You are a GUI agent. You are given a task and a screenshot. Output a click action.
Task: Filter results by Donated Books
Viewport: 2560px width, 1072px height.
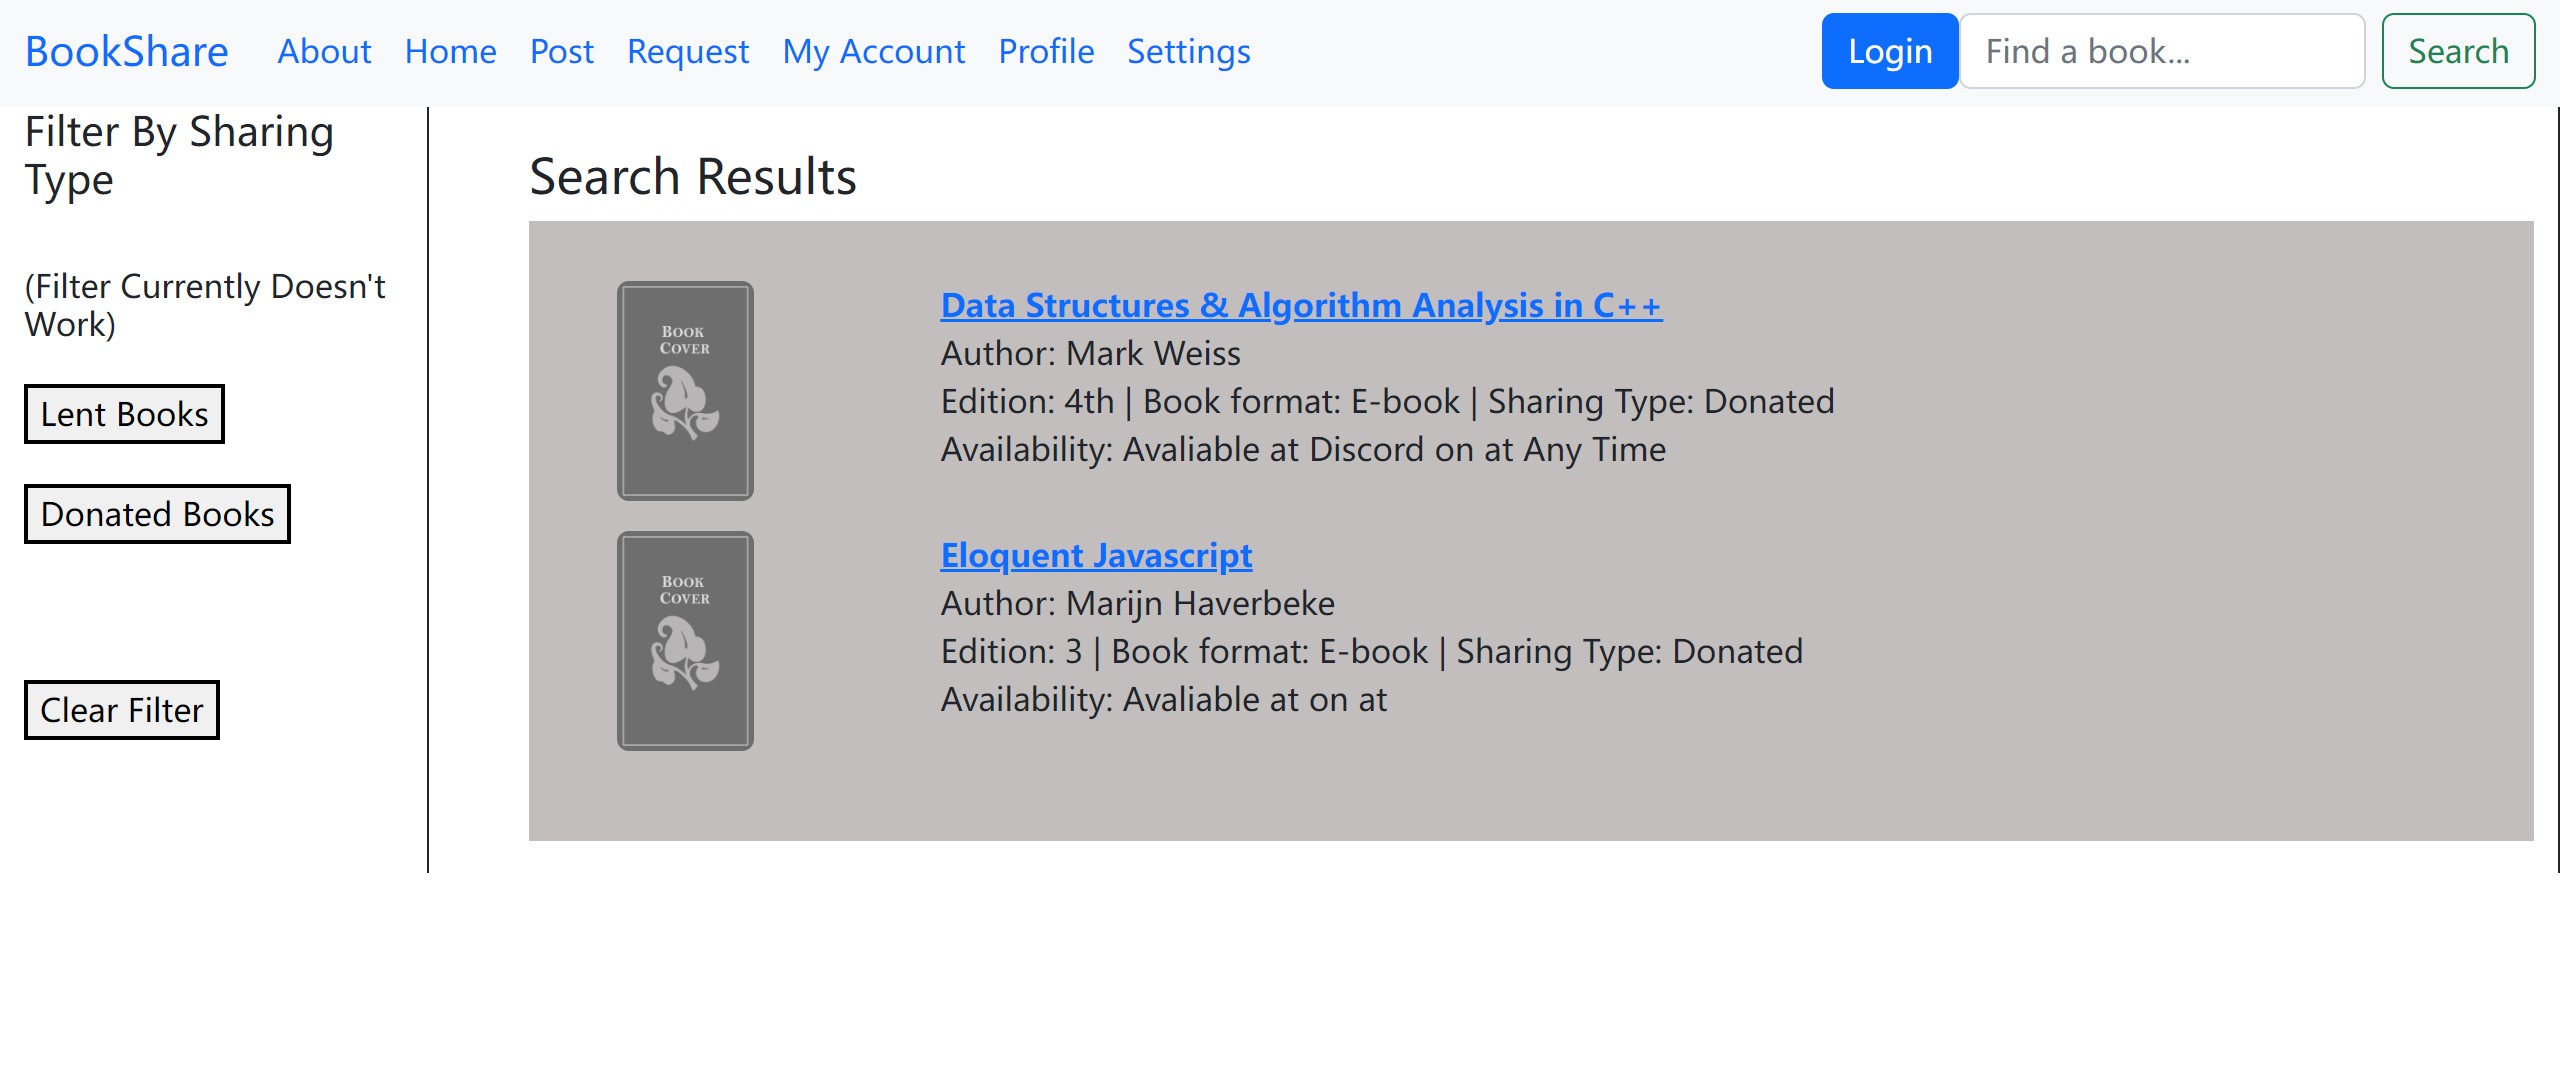(x=157, y=514)
